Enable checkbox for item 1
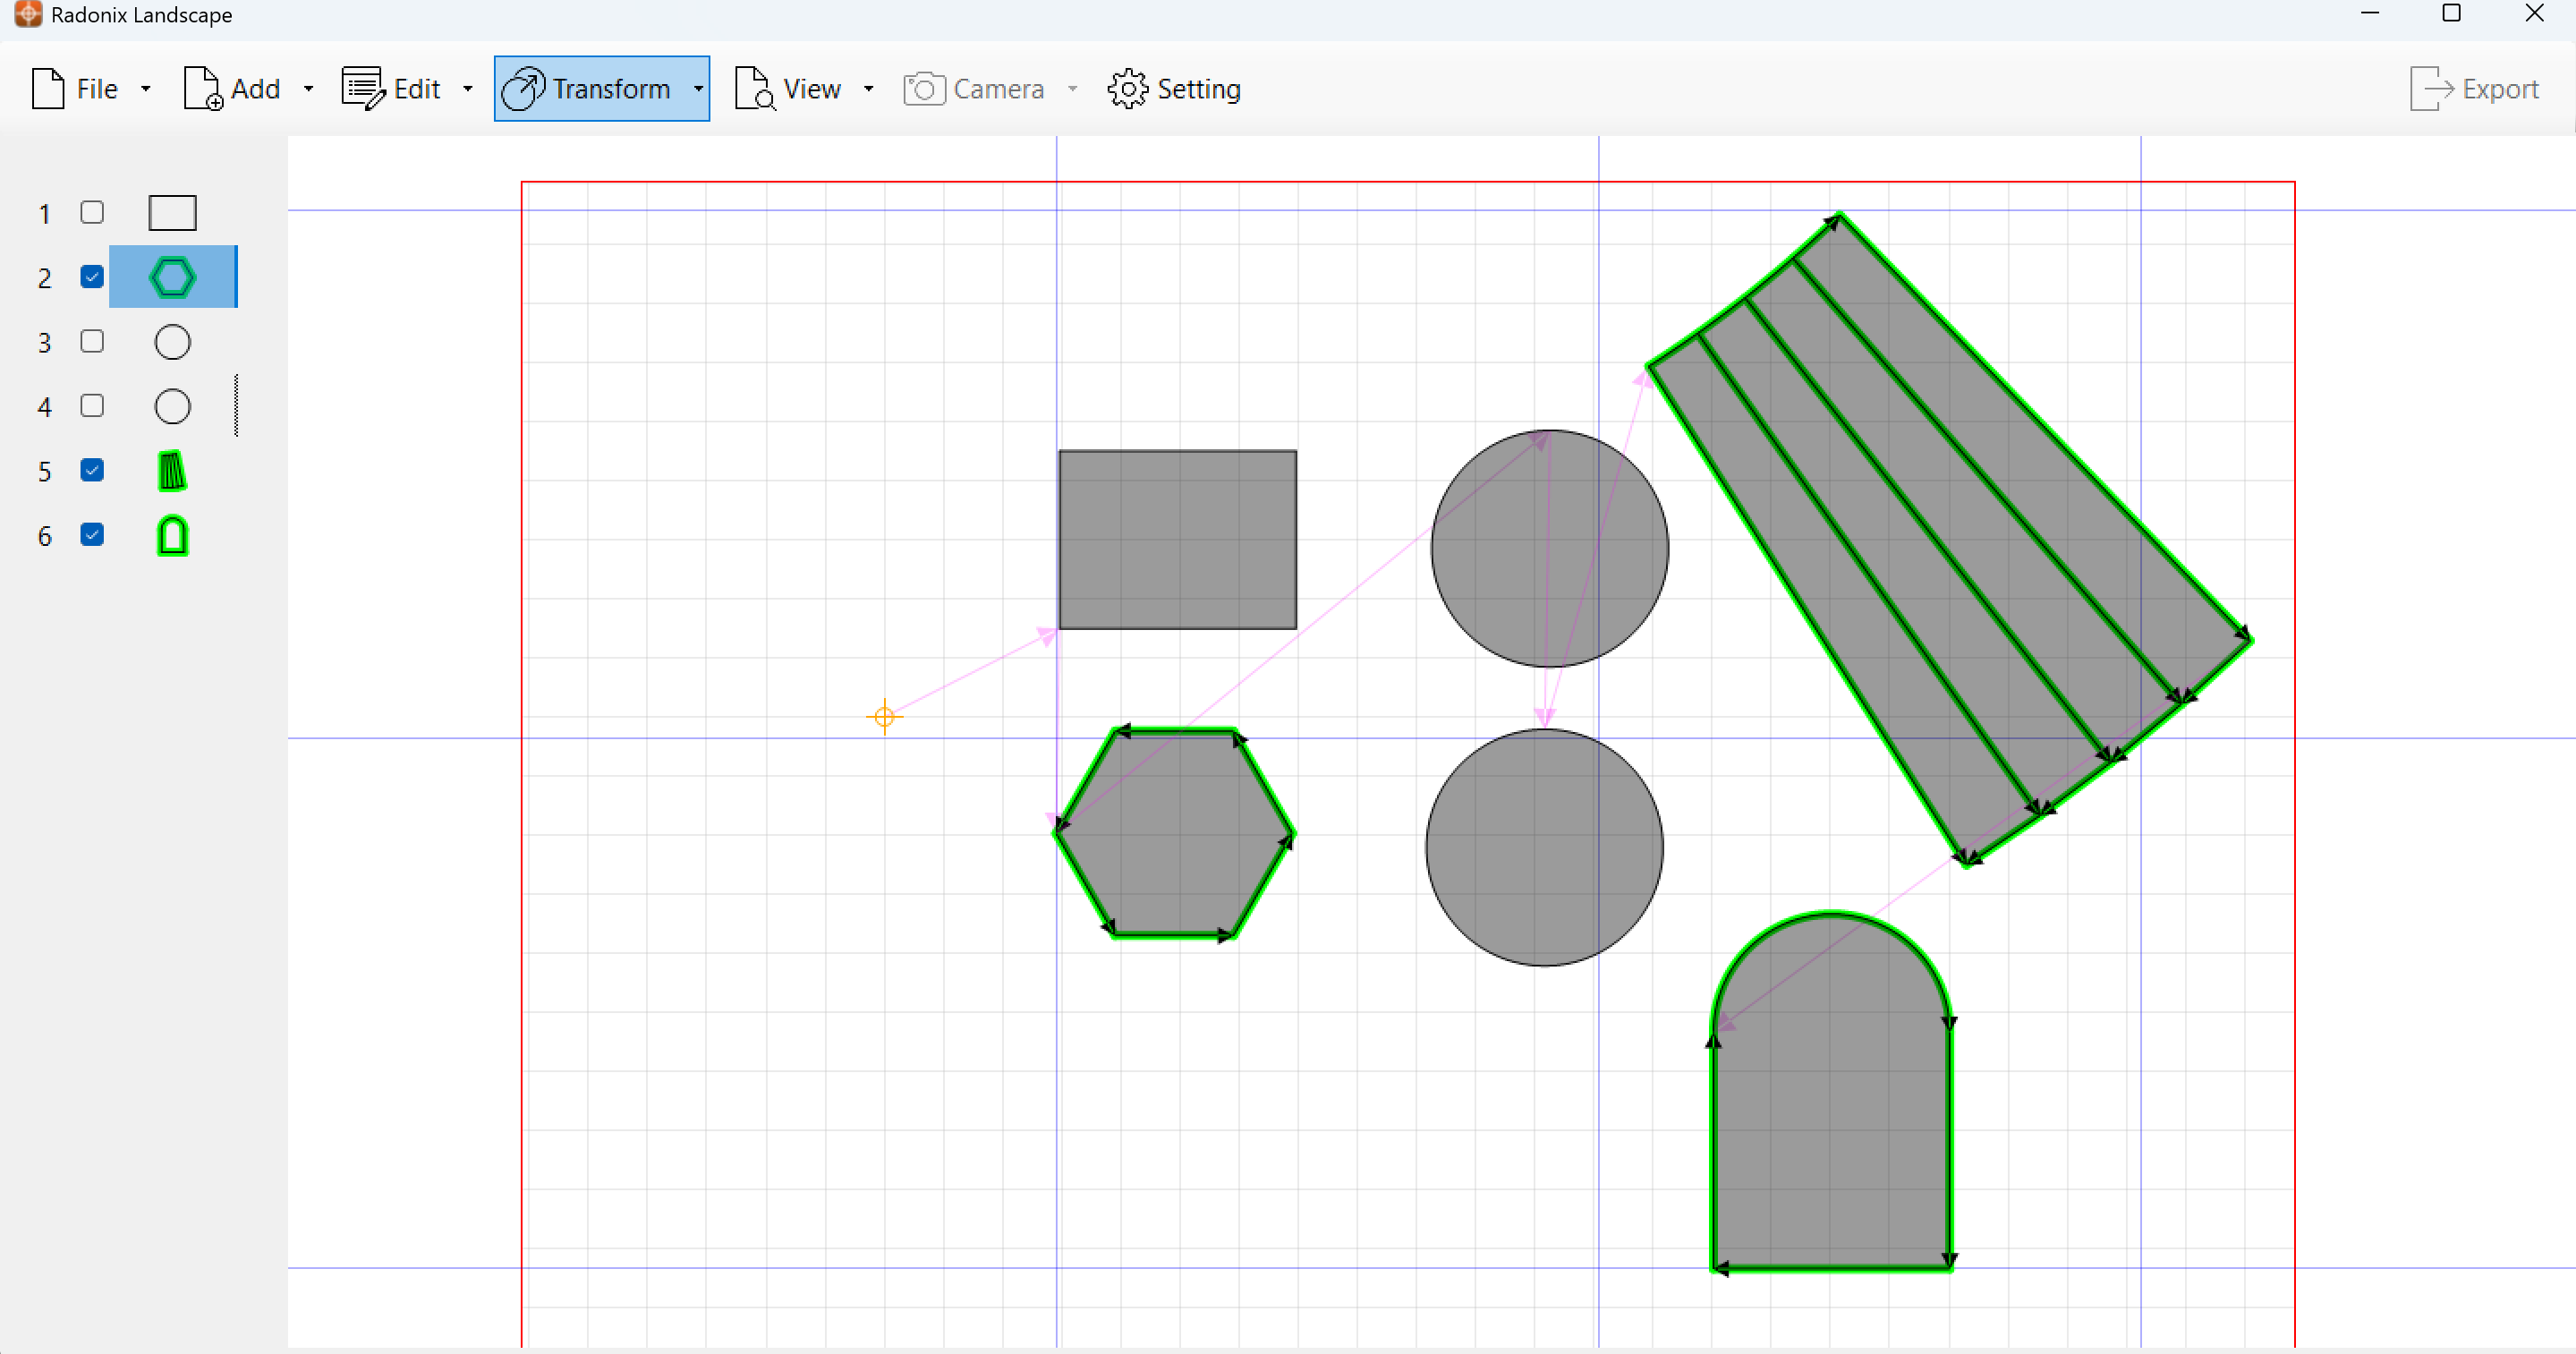Viewport: 2576px width, 1354px height. click(92, 212)
